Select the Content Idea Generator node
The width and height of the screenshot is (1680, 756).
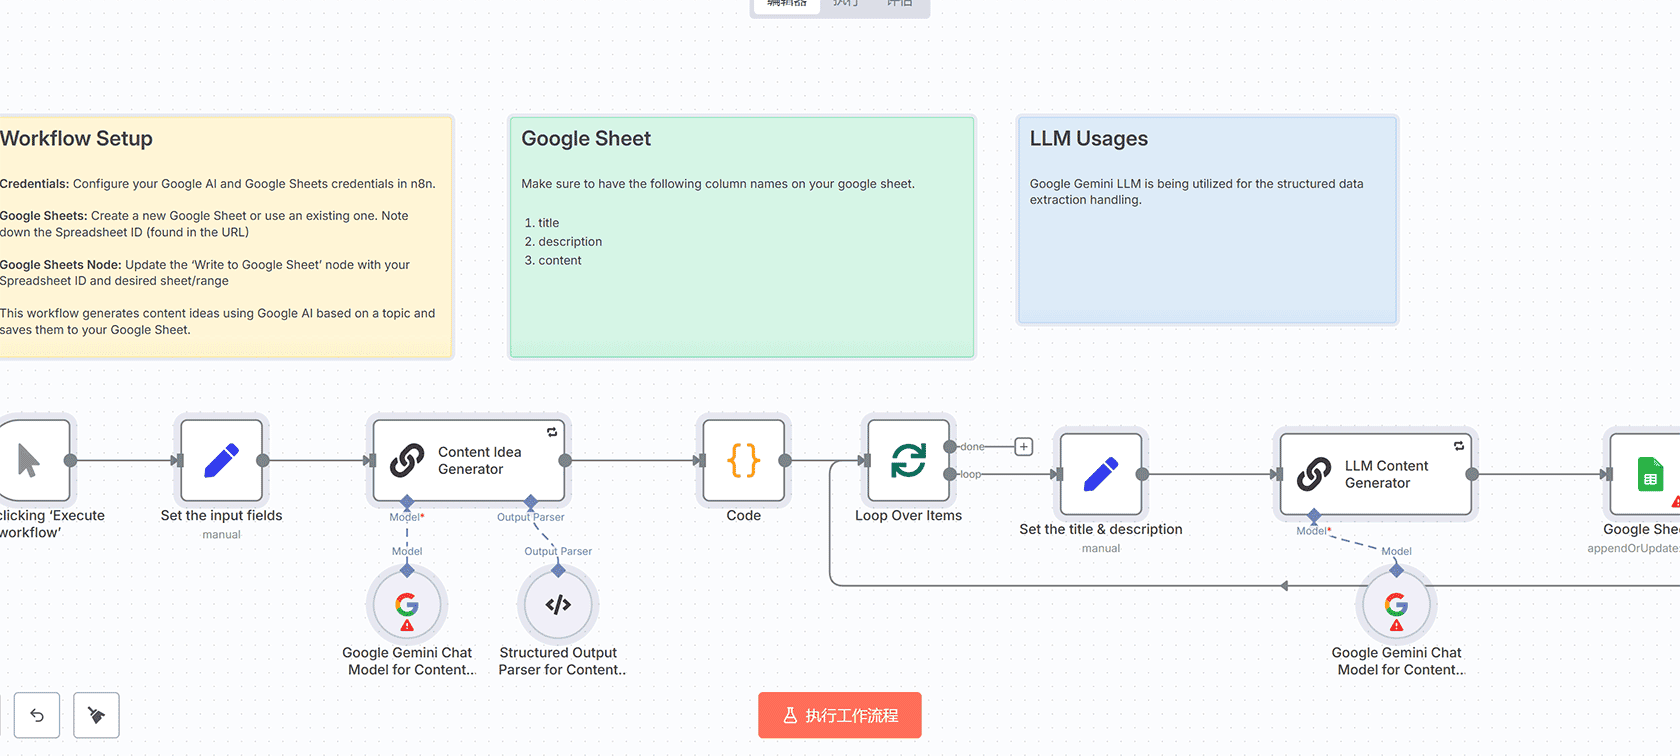468,460
